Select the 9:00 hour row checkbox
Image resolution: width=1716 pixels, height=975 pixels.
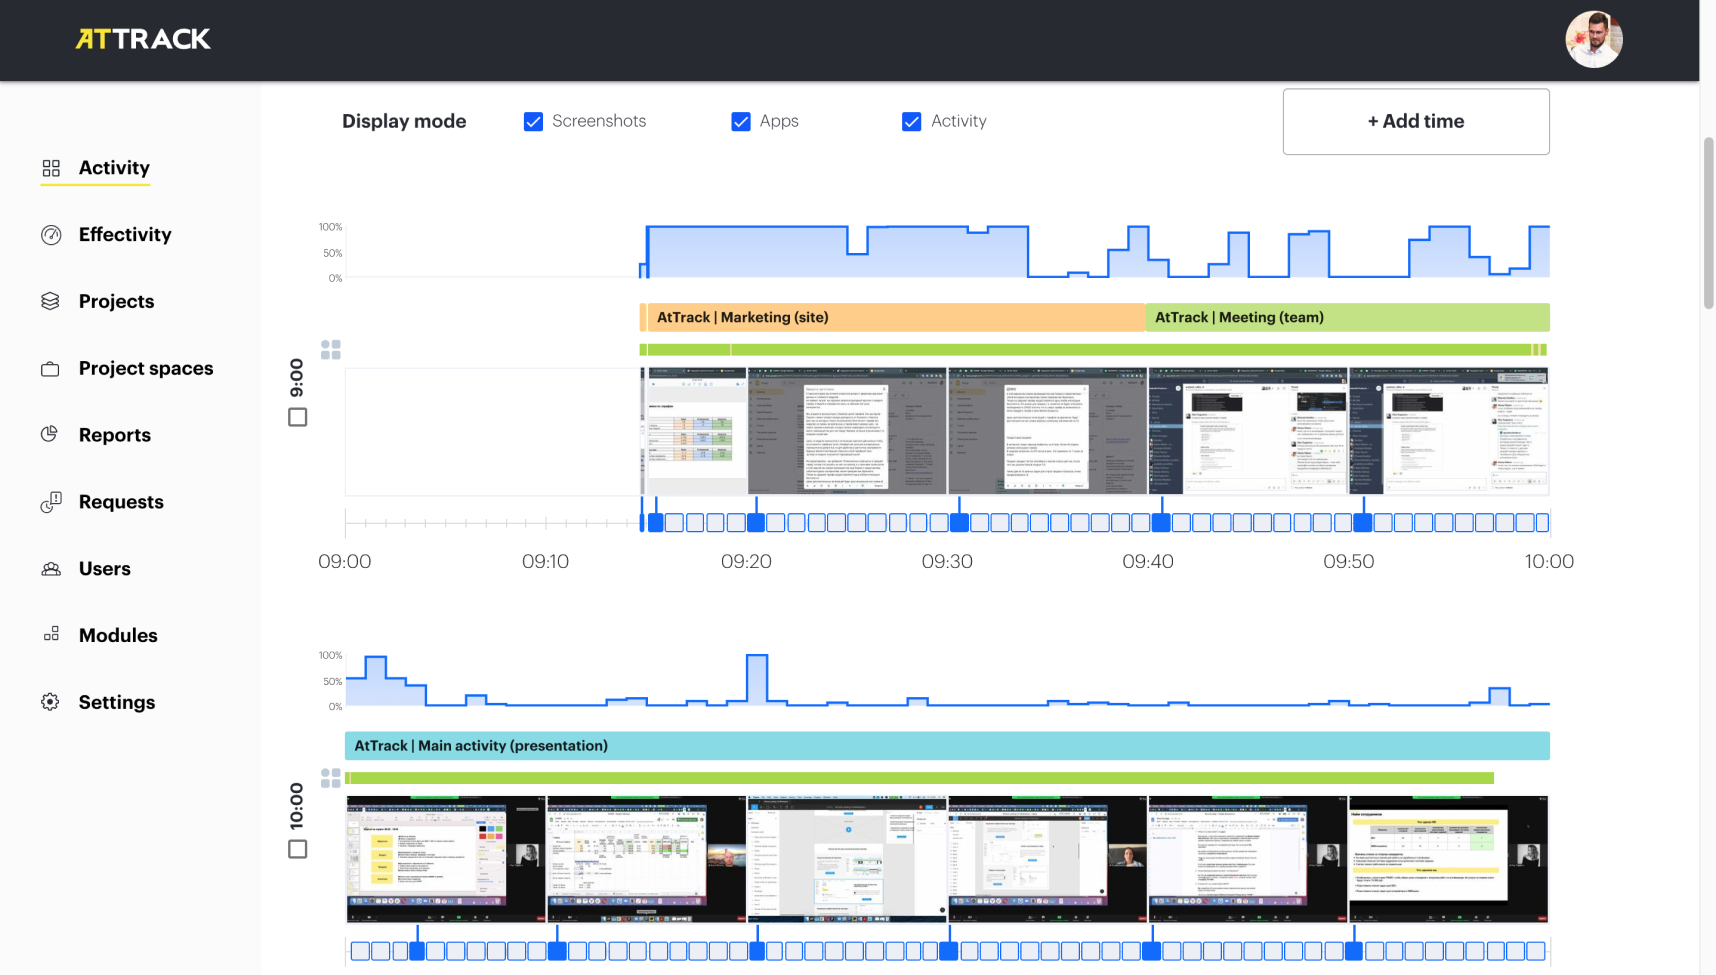298,417
